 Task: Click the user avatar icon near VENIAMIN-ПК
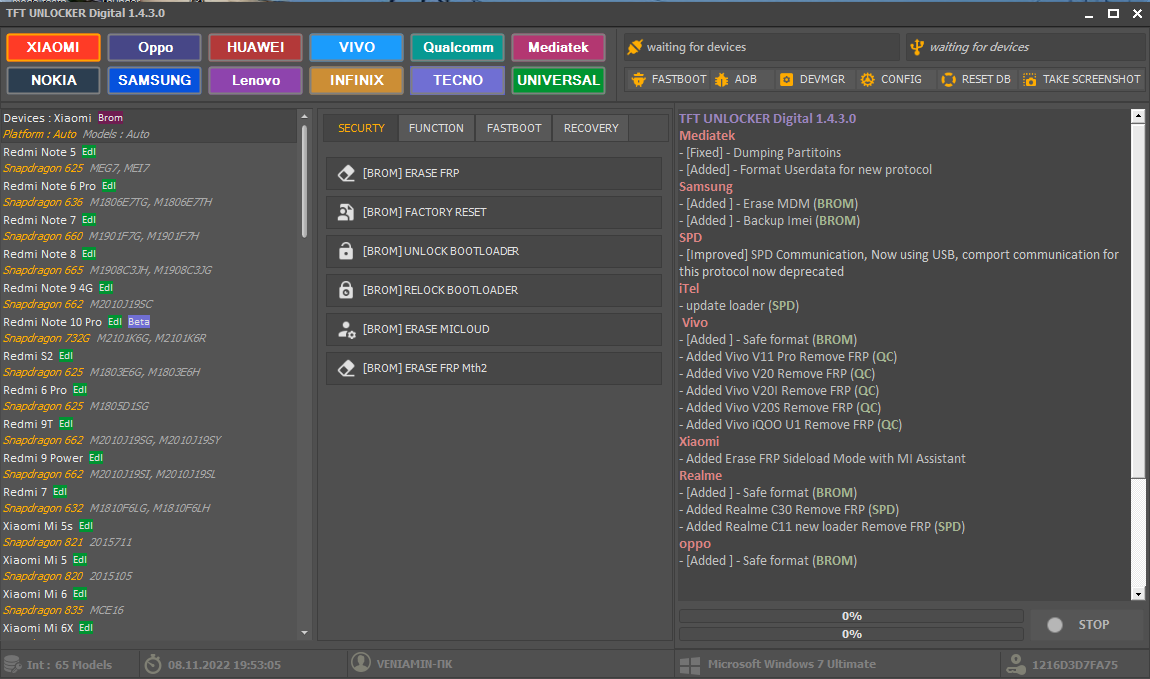pyautogui.click(x=361, y=662)
